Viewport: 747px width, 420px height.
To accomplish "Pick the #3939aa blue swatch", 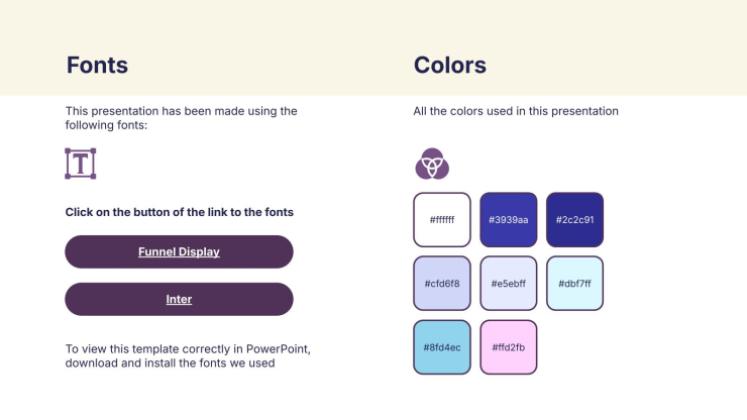I will [508, 220].
